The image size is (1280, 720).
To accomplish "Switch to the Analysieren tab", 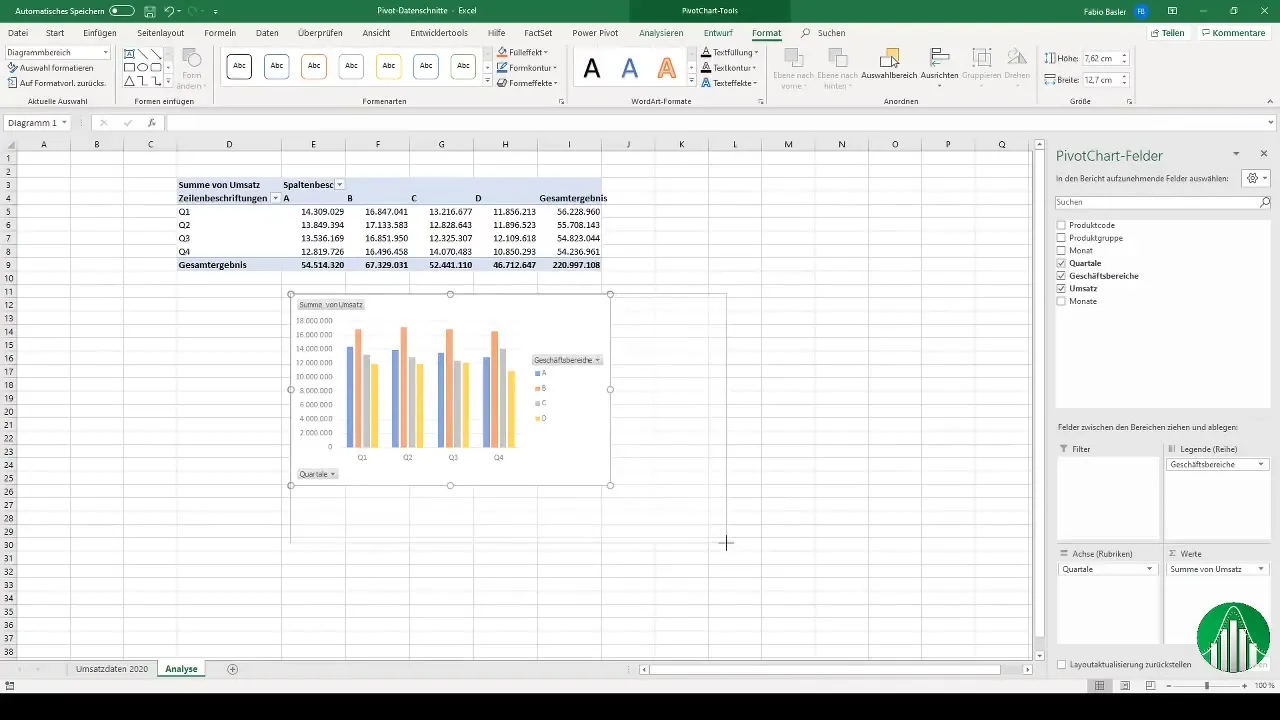I will pyautogui.click(x=661, y=33).
